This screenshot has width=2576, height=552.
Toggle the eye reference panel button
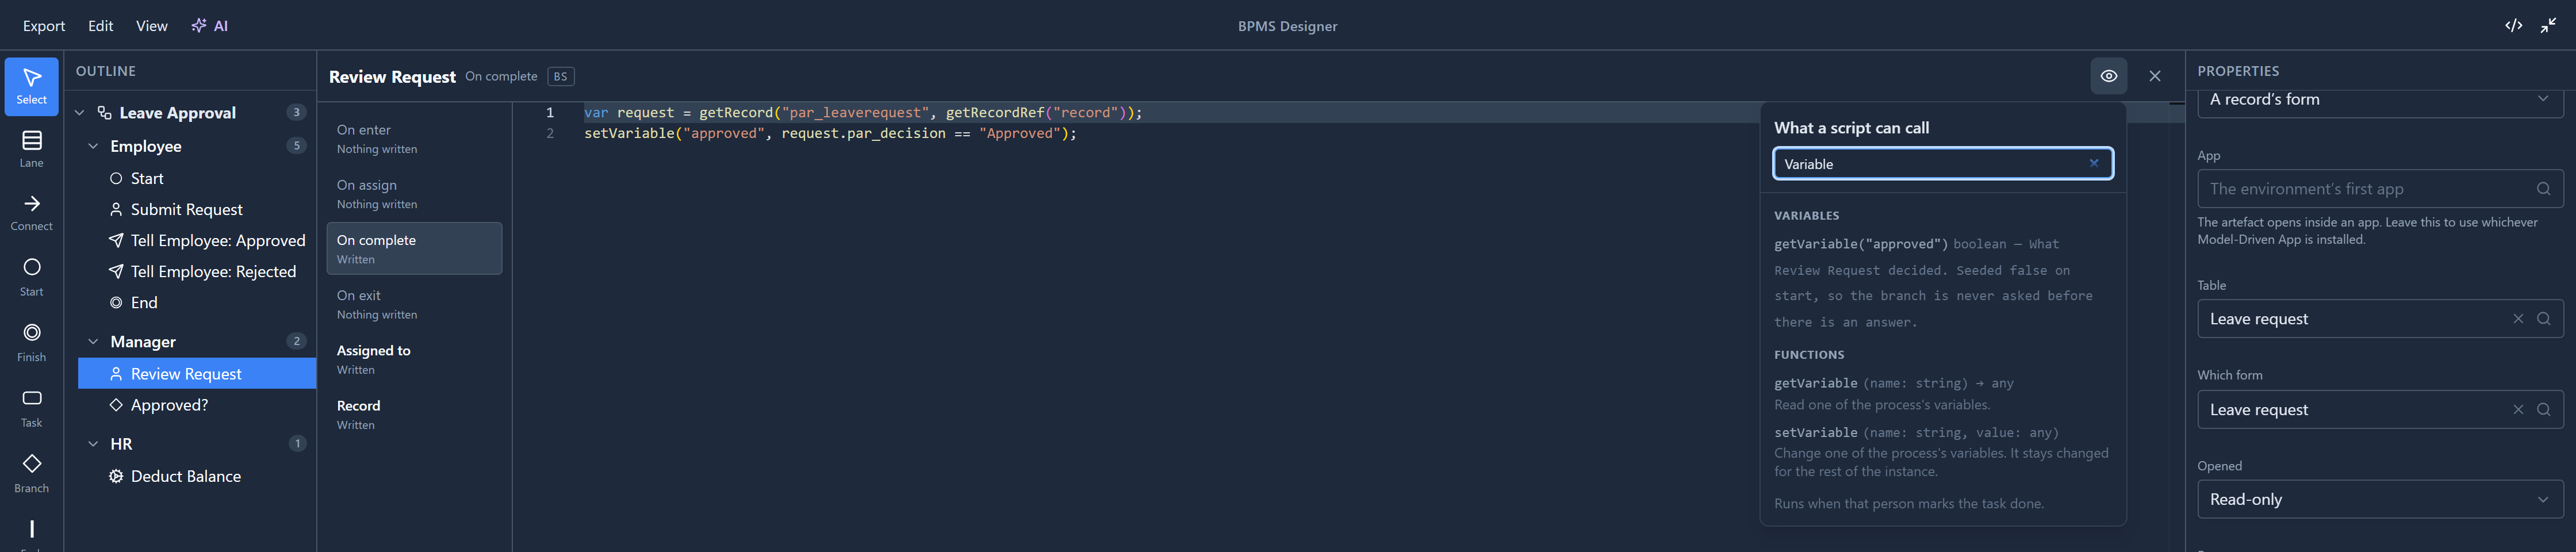pos(2108,76)
